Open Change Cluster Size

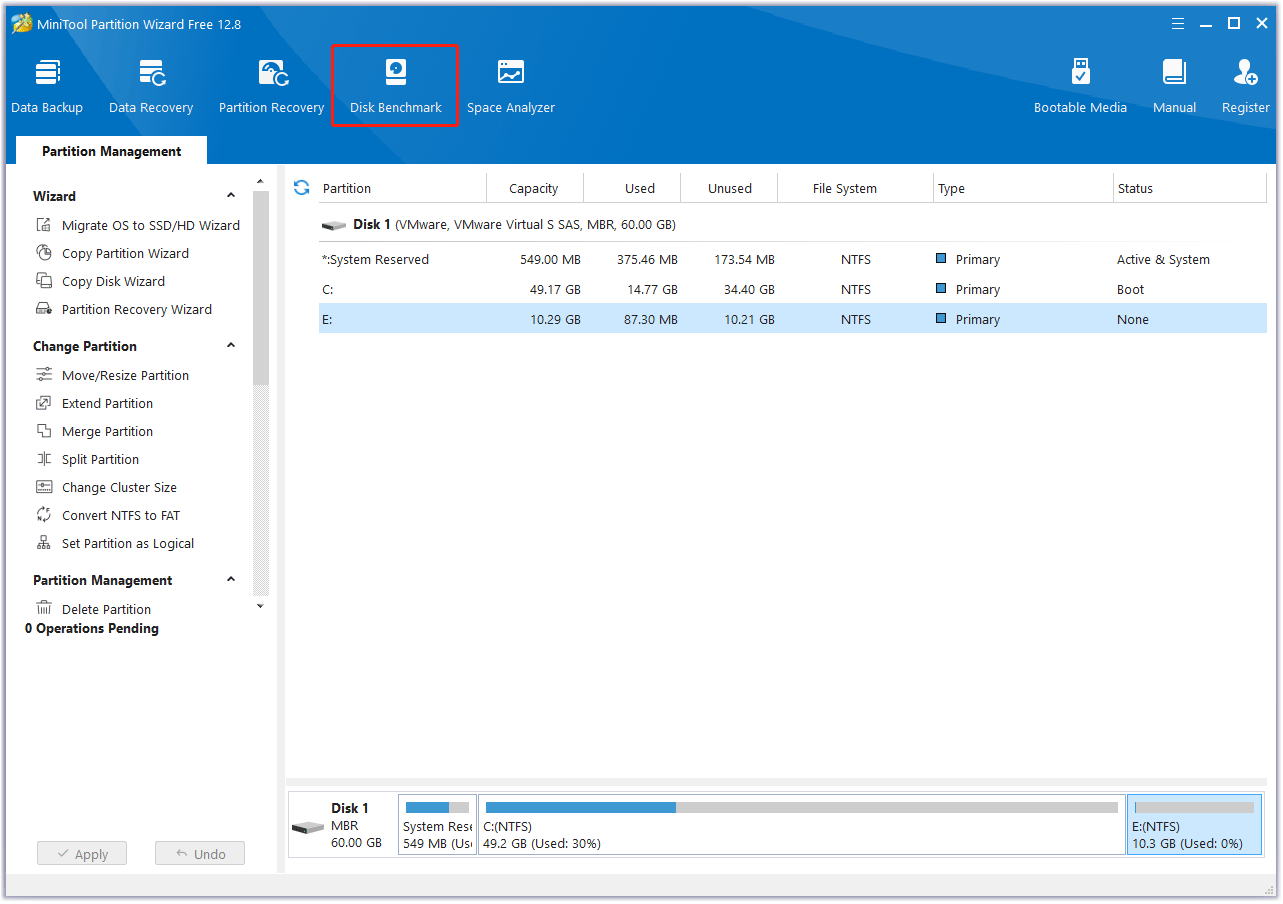(106, 487)
